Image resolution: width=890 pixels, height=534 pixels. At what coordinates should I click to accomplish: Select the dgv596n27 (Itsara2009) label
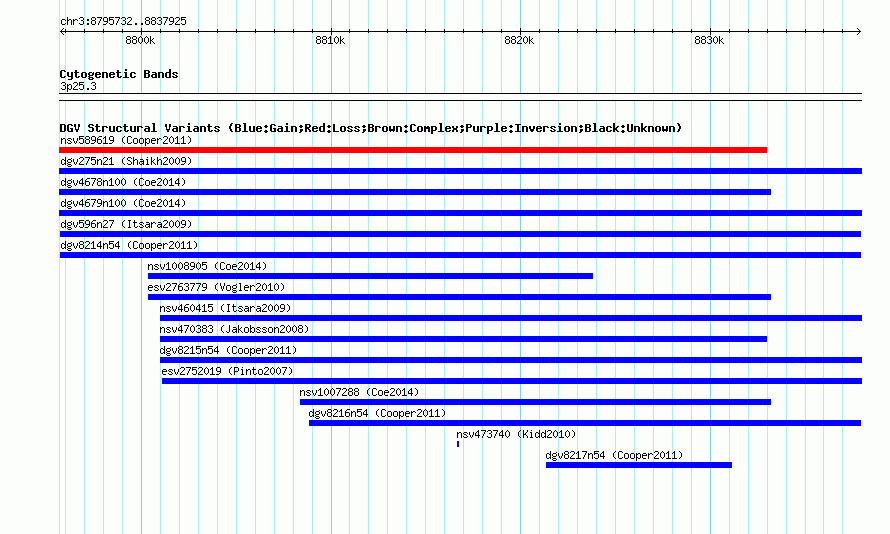click(126, 224)
